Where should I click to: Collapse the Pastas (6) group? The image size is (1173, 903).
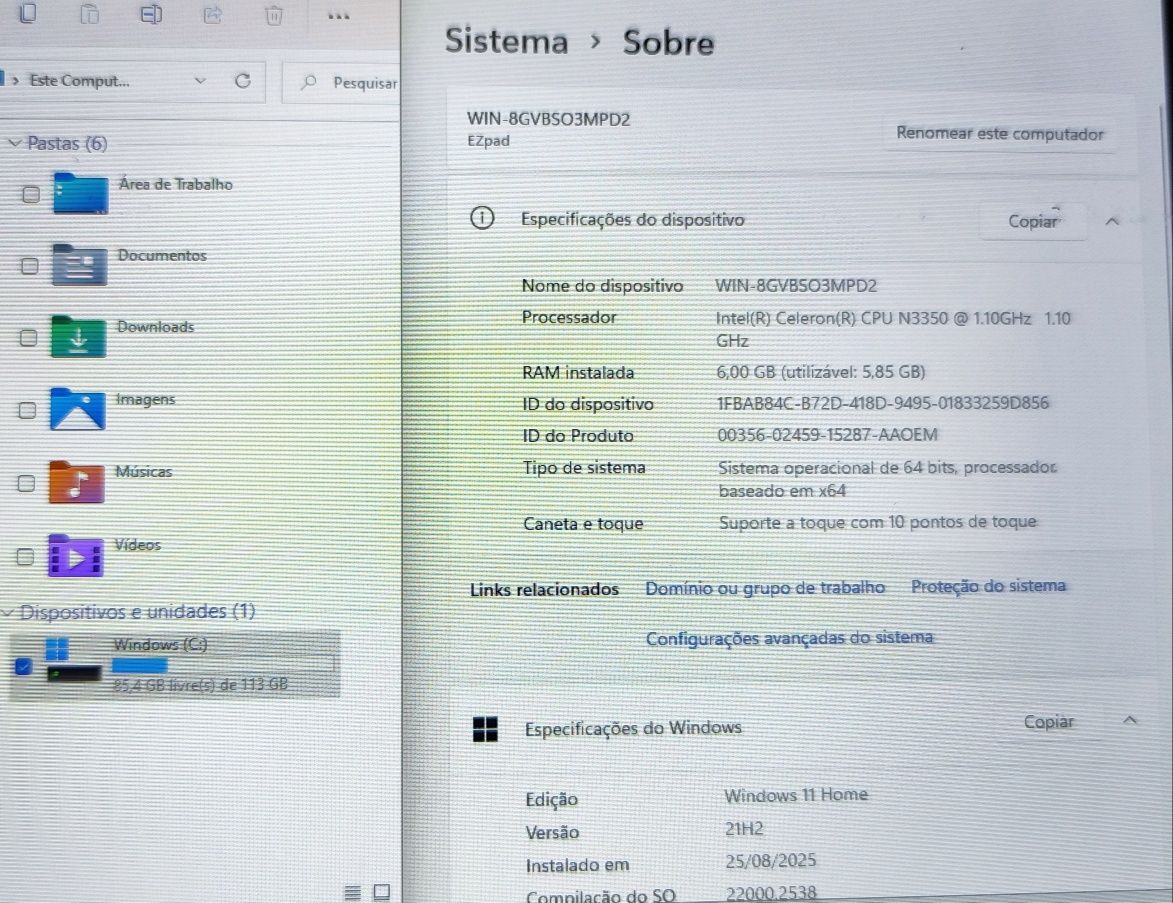(14, 142)
